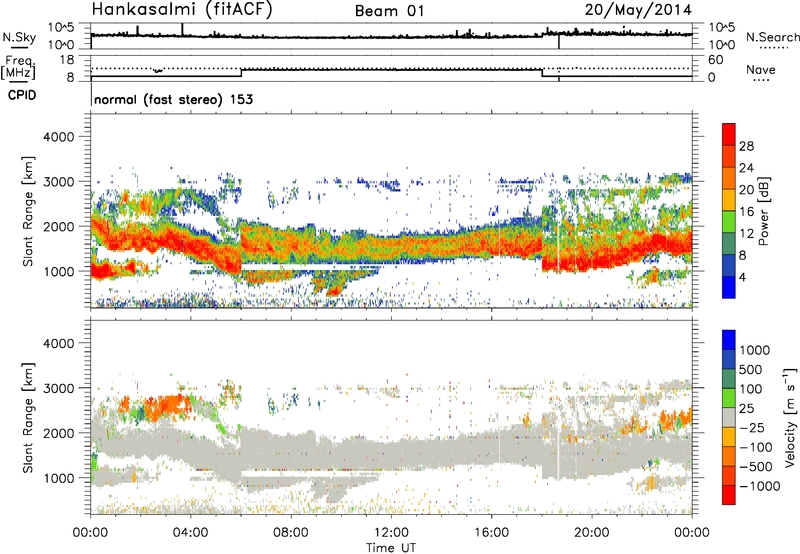Click the frequency step-up line near 06:00
The image size is (800, 554).
coord(241,72)
